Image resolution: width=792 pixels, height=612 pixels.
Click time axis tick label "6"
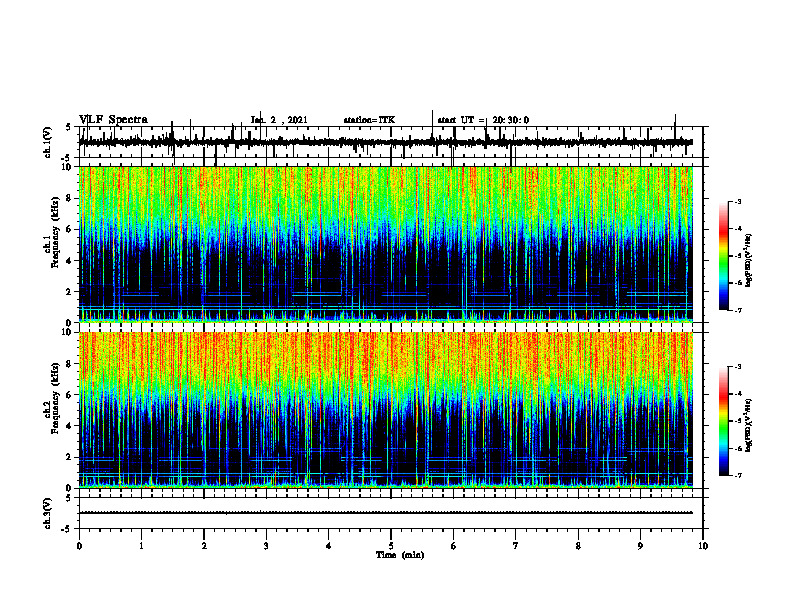[x=454, y=546]
